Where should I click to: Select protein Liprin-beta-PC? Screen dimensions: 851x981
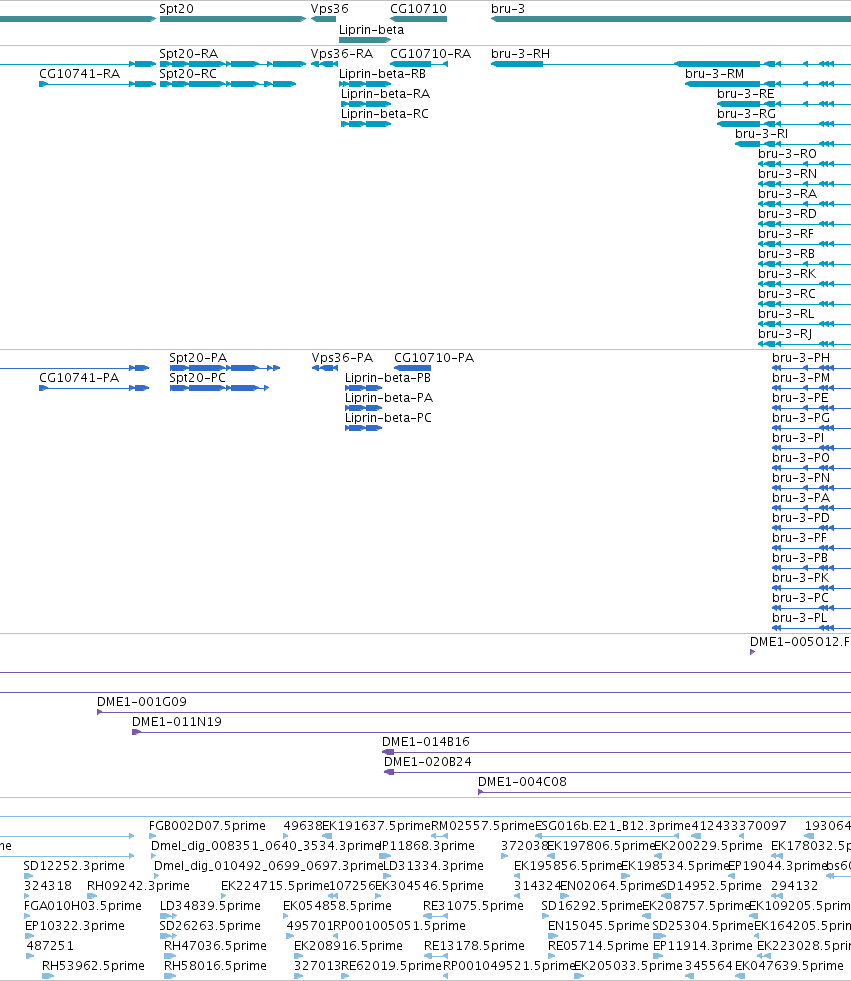[x=389, y=418]
